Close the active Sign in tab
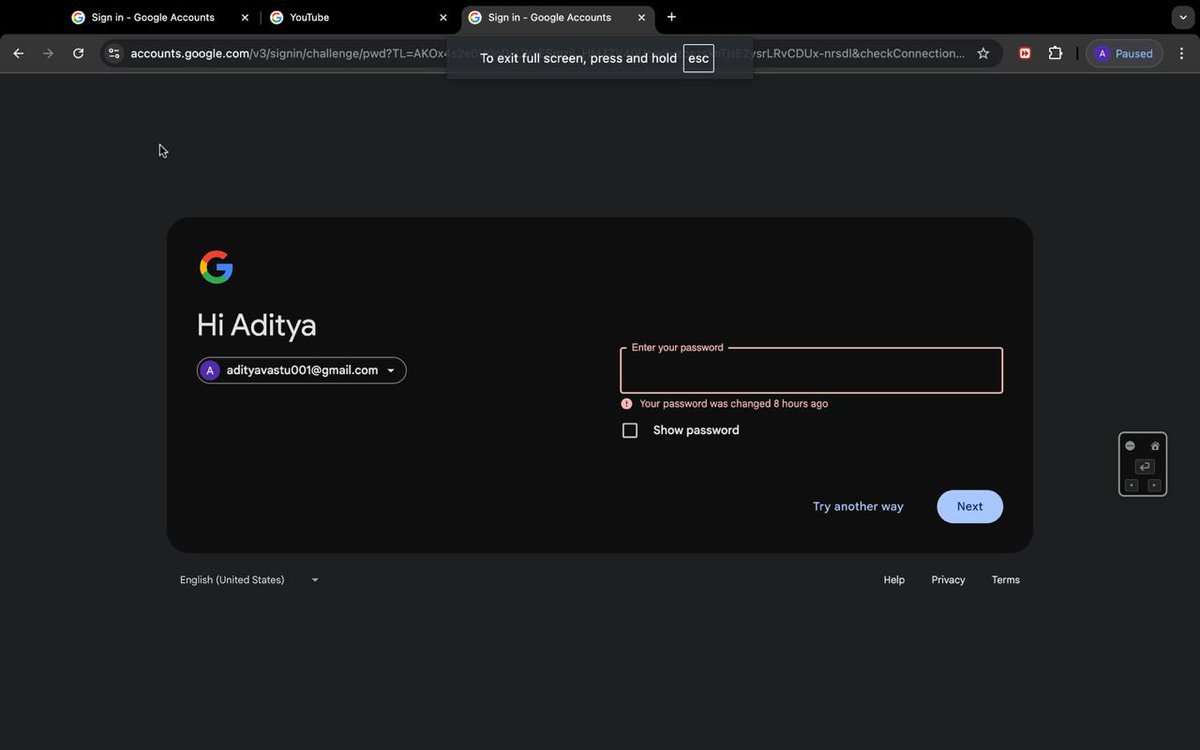This screenshot has height=750, width=1200. tap(642, 17)
